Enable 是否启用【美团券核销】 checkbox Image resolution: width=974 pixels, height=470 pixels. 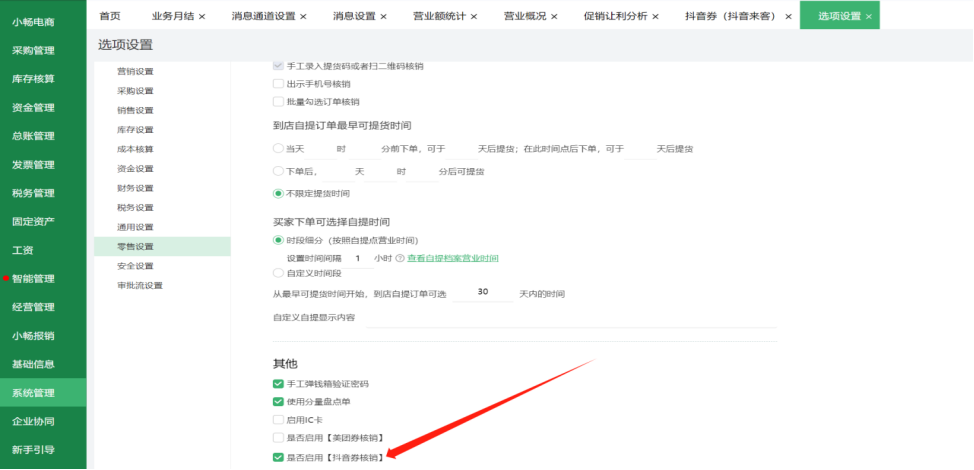278,438
